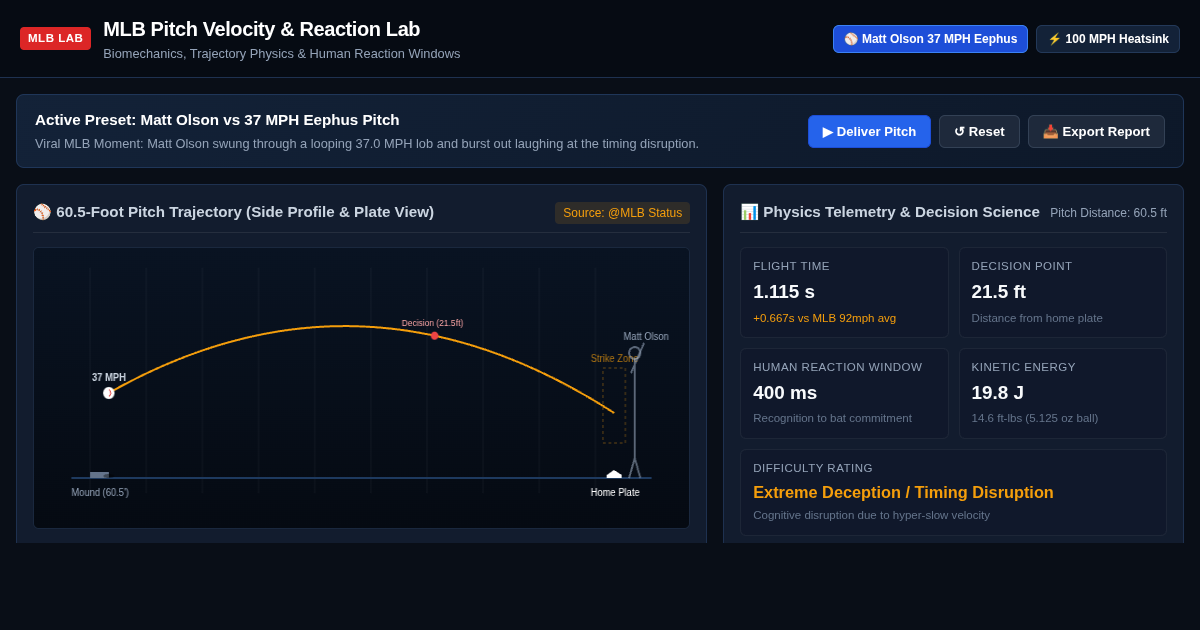The height and width of the screenshot is (630, 1200).
Task: Click the Distance from home plate caption
Action: point(1037,318)
